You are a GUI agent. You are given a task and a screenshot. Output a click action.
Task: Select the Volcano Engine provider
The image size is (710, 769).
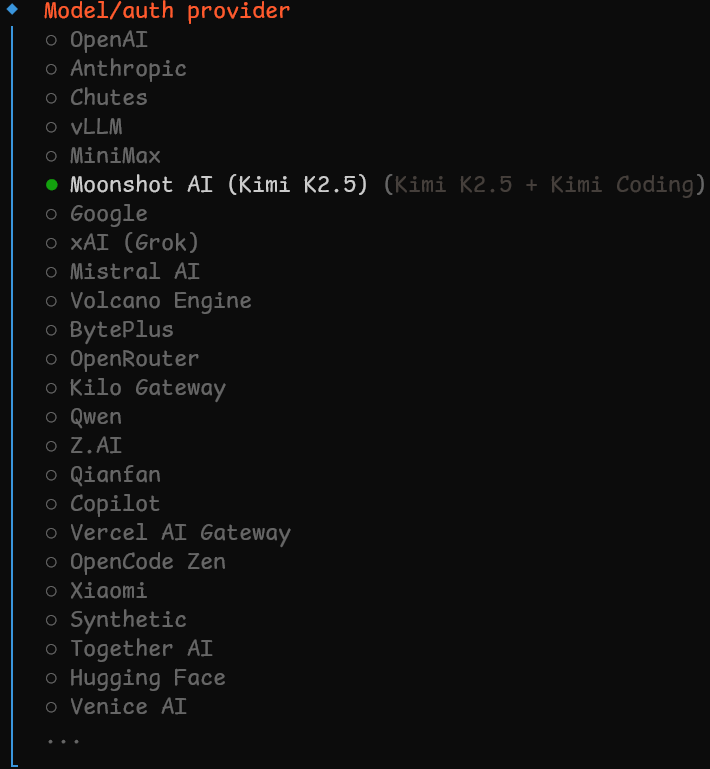point(160,301)
